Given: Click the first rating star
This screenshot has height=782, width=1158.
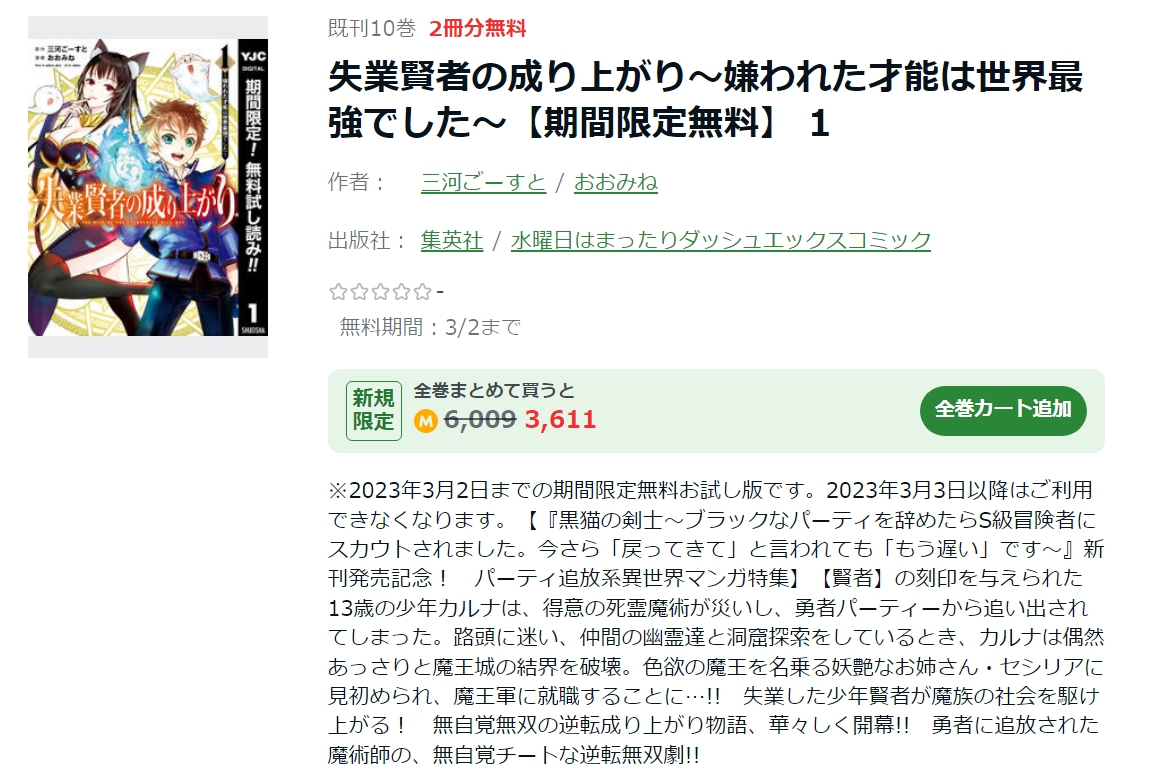Looking at the screenshot, I should (x=338, y=292).
